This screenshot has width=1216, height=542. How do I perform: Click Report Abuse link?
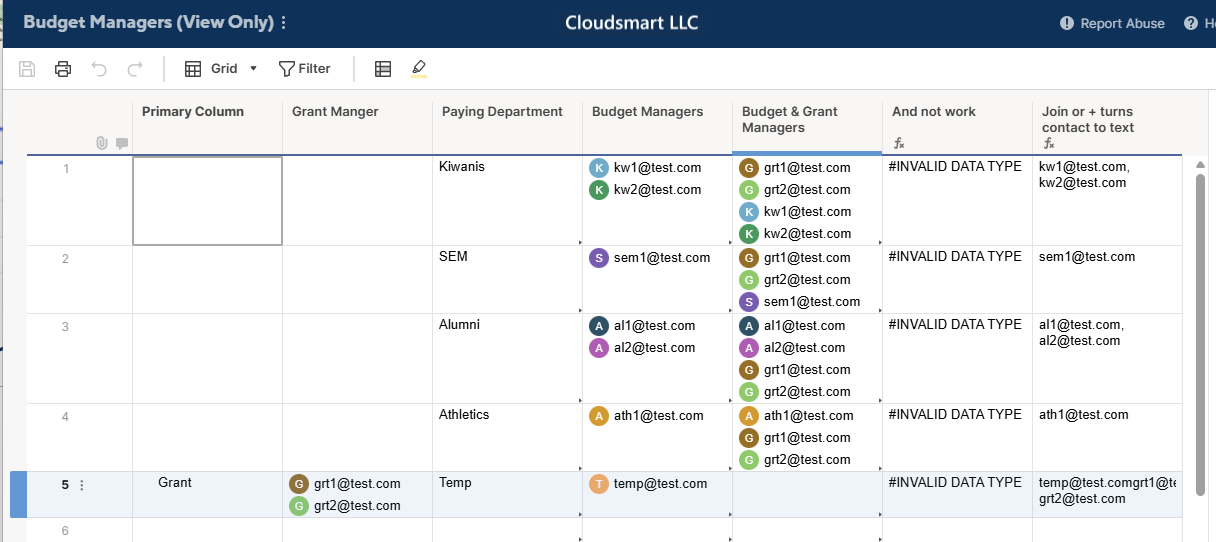(1112, 23)
